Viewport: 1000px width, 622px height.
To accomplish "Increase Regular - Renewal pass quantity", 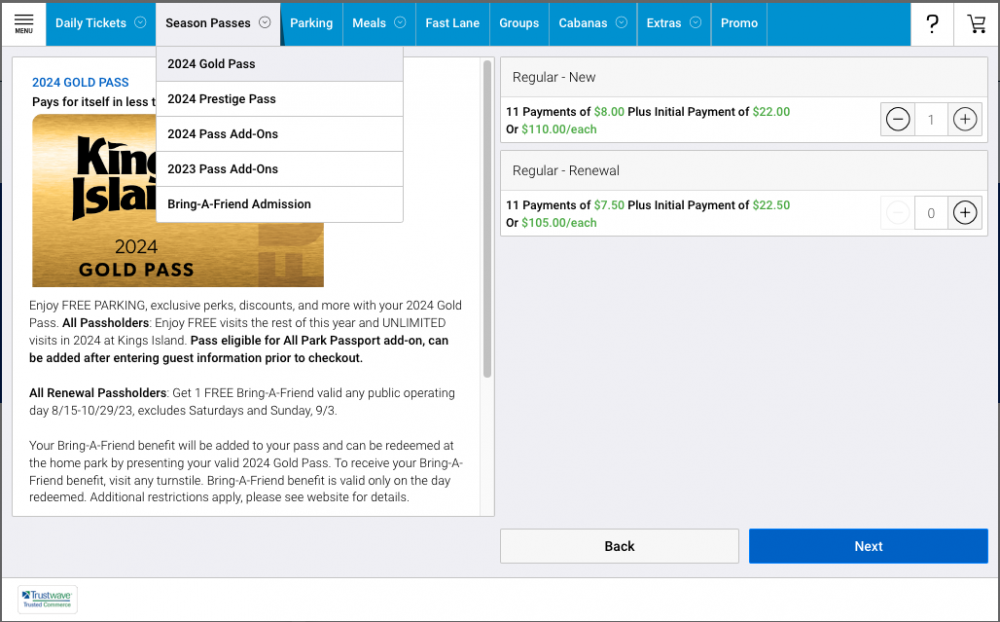I will tap(964, 213).
